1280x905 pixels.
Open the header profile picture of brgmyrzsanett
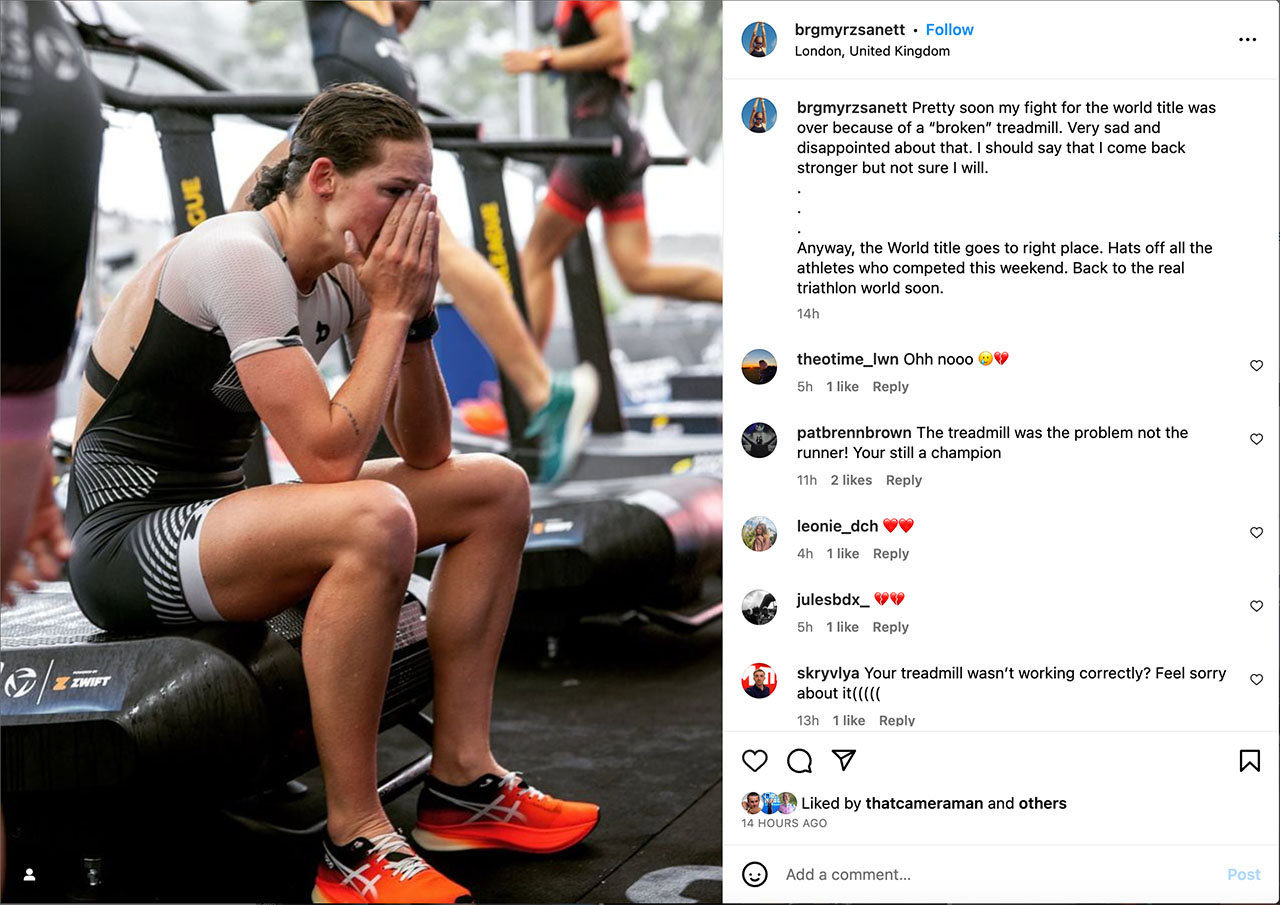(759, 40)
